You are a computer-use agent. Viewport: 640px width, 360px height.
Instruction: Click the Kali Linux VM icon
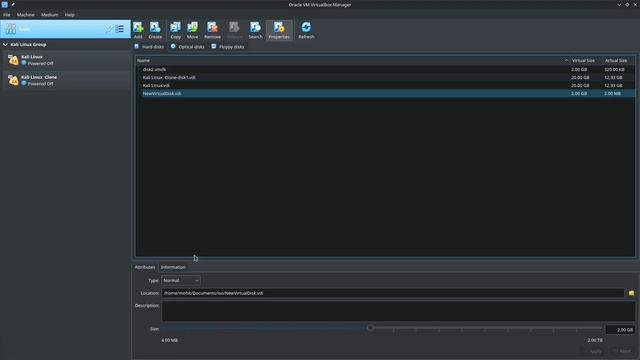click(13, 60)
